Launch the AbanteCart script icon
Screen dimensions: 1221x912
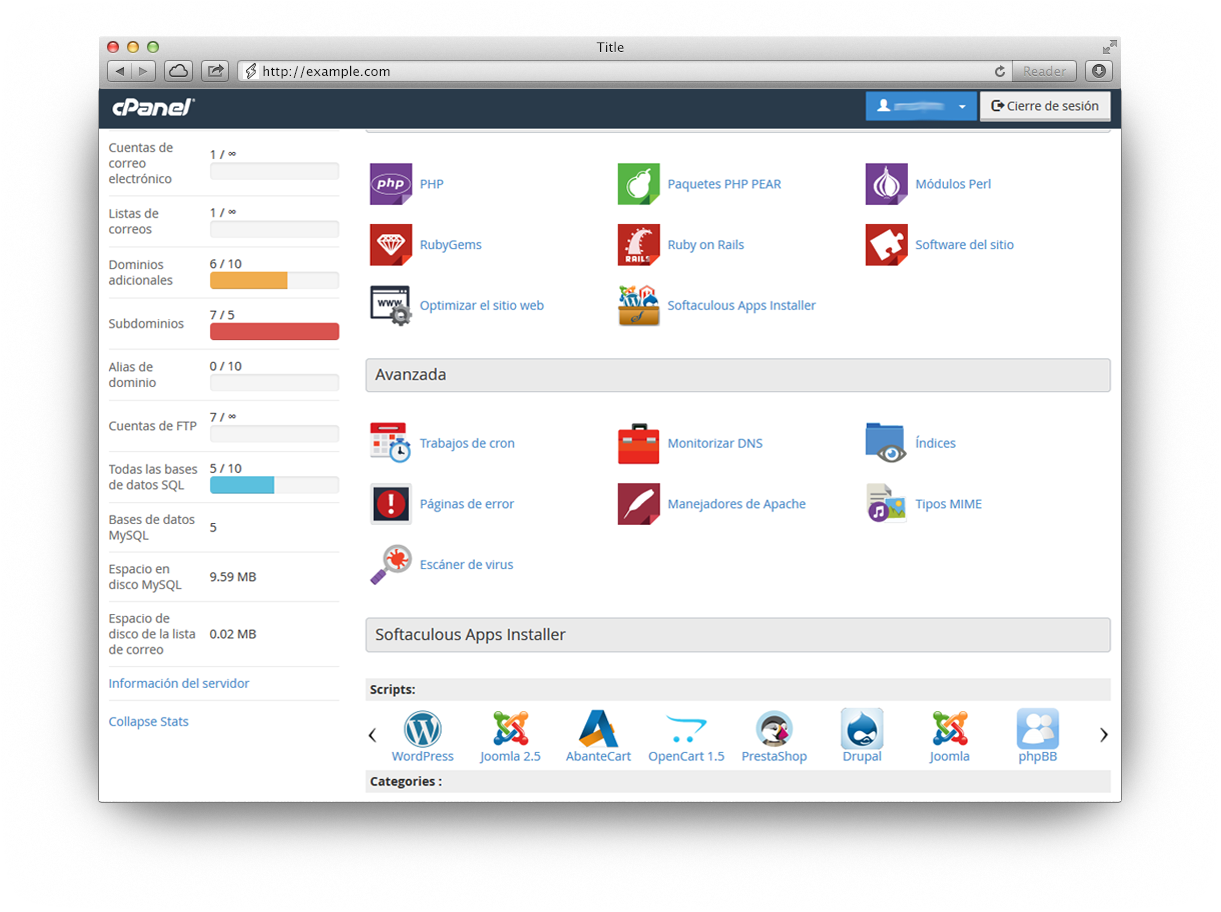[x=598, y=728]
